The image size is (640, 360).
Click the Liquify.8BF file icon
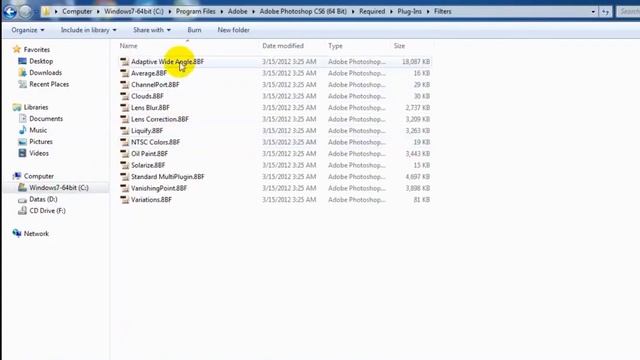click(124, 131)
